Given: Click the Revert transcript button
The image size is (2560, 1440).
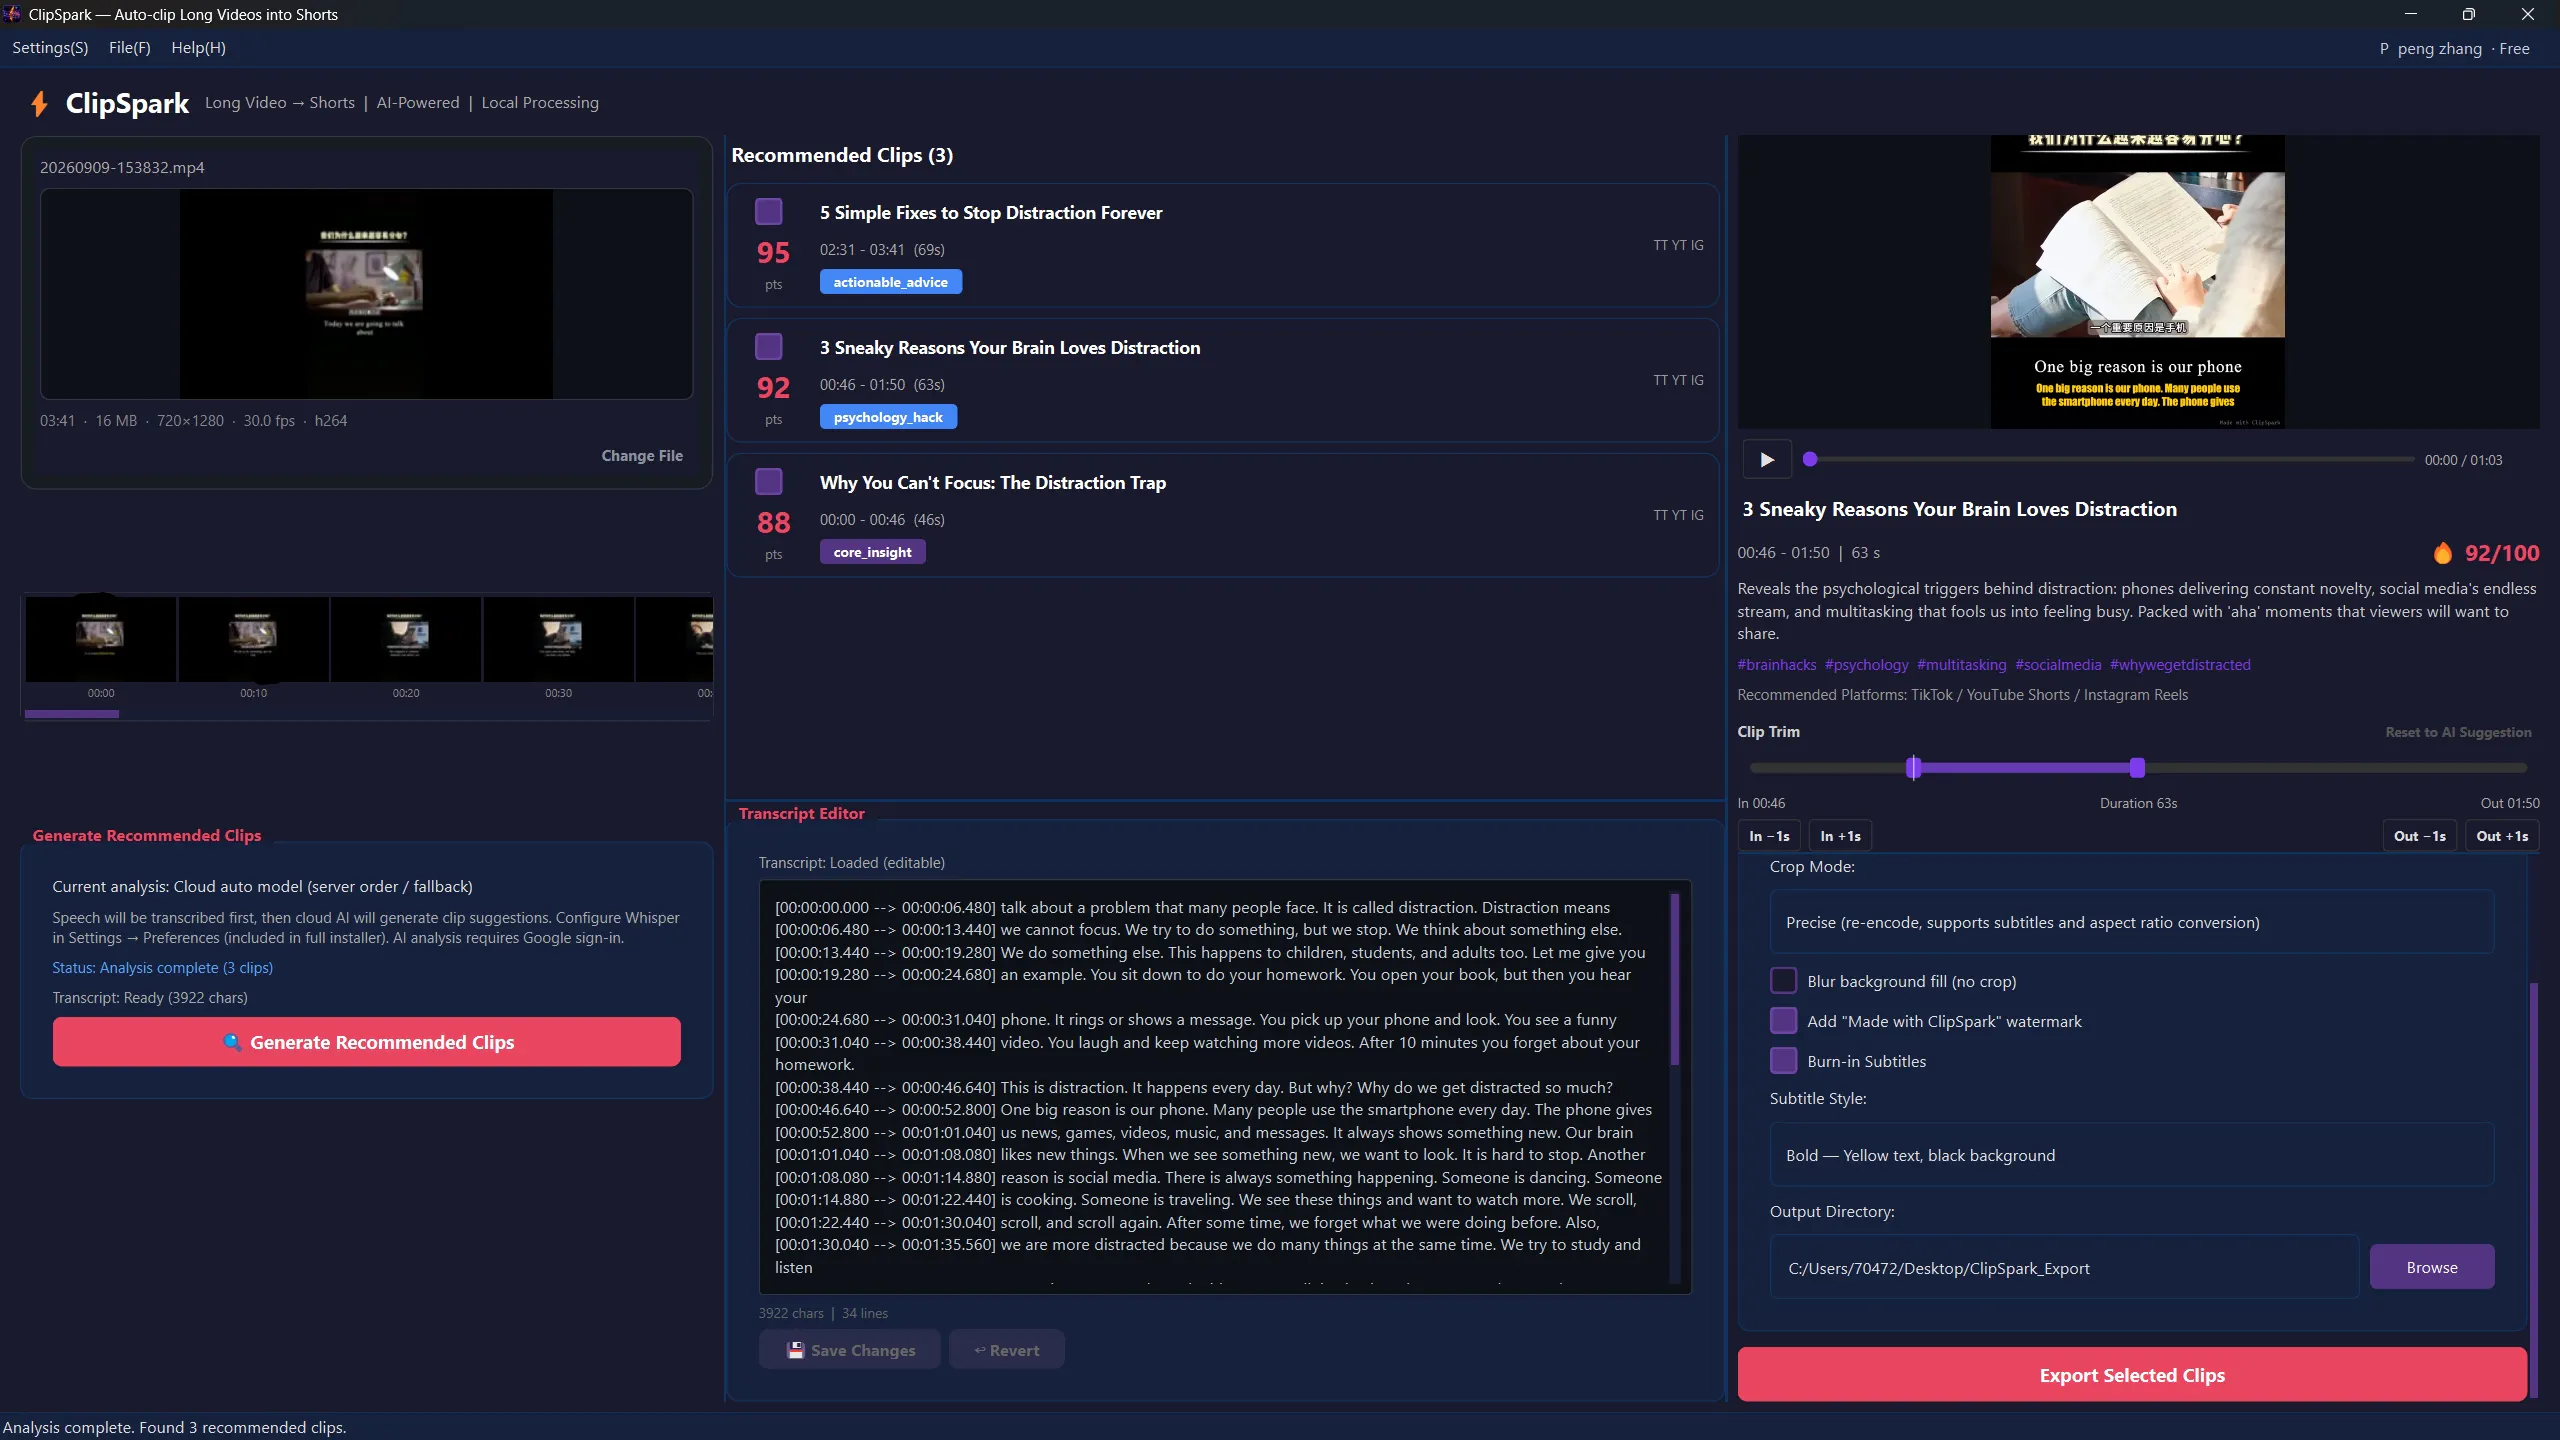Looking at the screenshot, I should [1007, 1350].
